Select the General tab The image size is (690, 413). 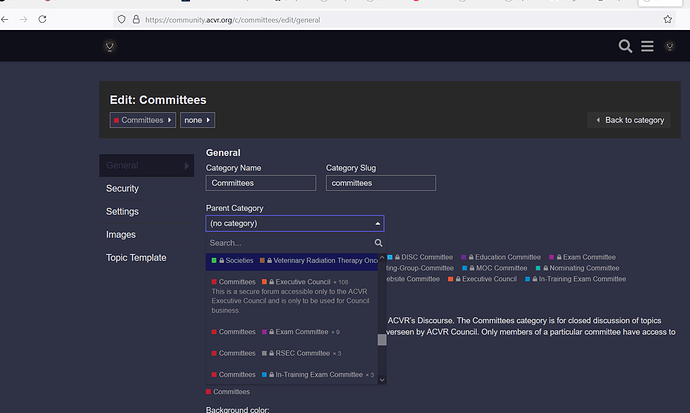pos(147,165)
